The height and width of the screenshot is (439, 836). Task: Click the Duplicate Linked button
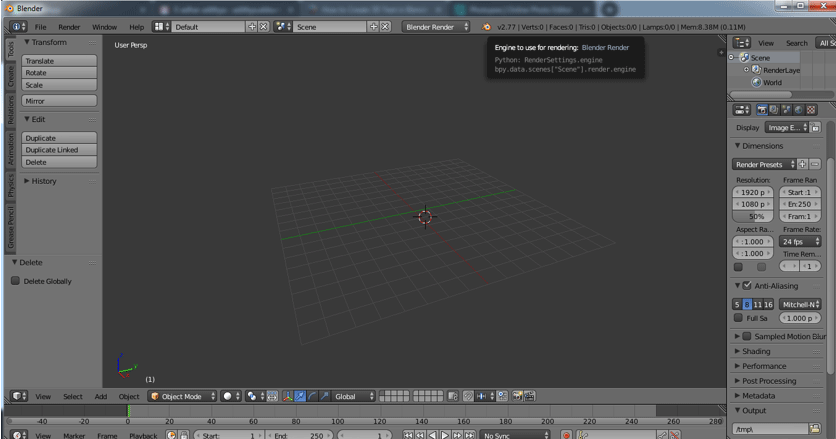[59, 150]
